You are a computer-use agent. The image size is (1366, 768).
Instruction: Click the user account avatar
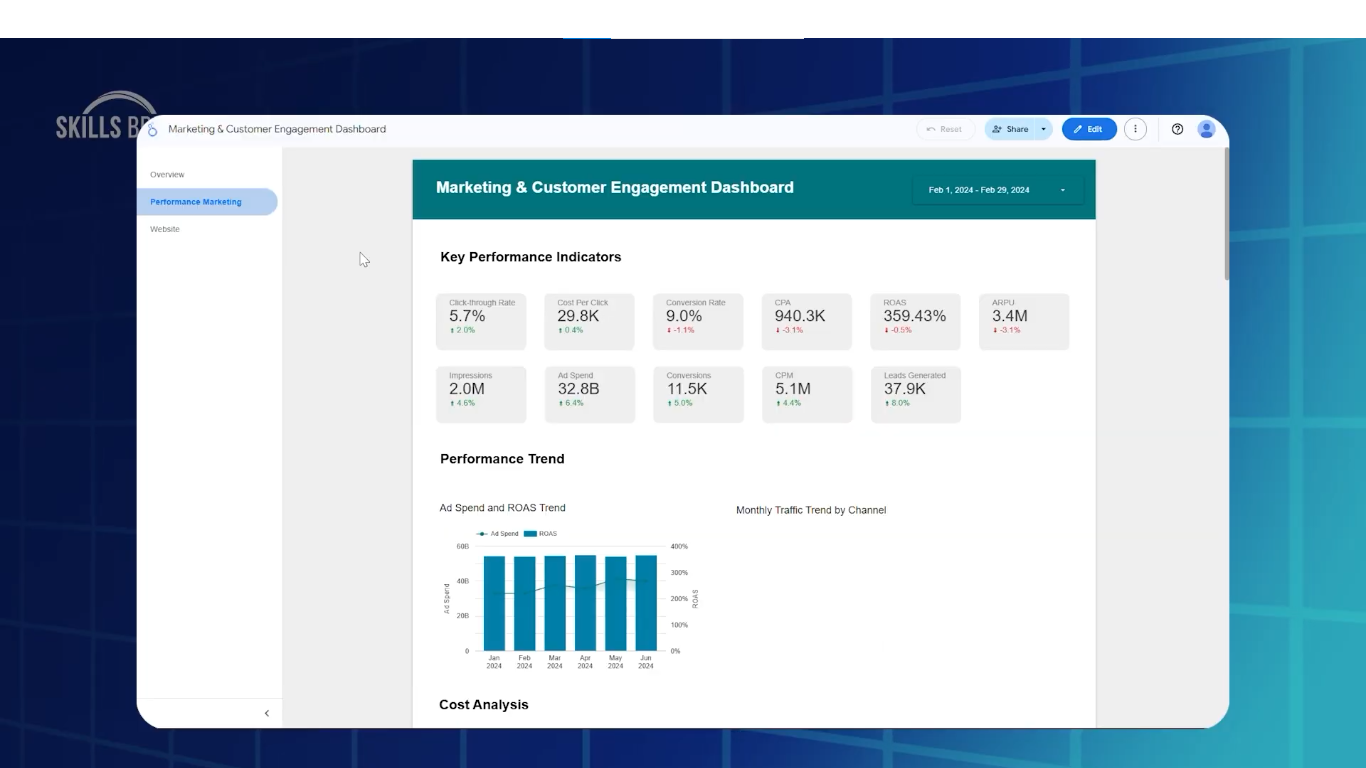pyautogui.click(x=1206, y=129)
